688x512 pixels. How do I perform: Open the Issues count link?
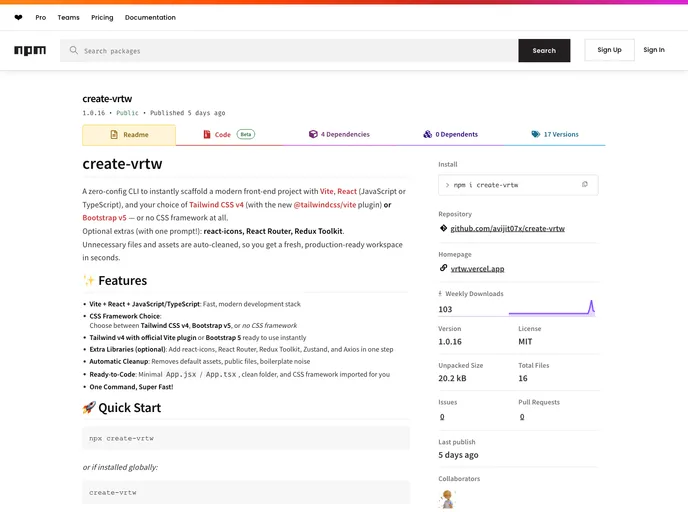[442, 417]
